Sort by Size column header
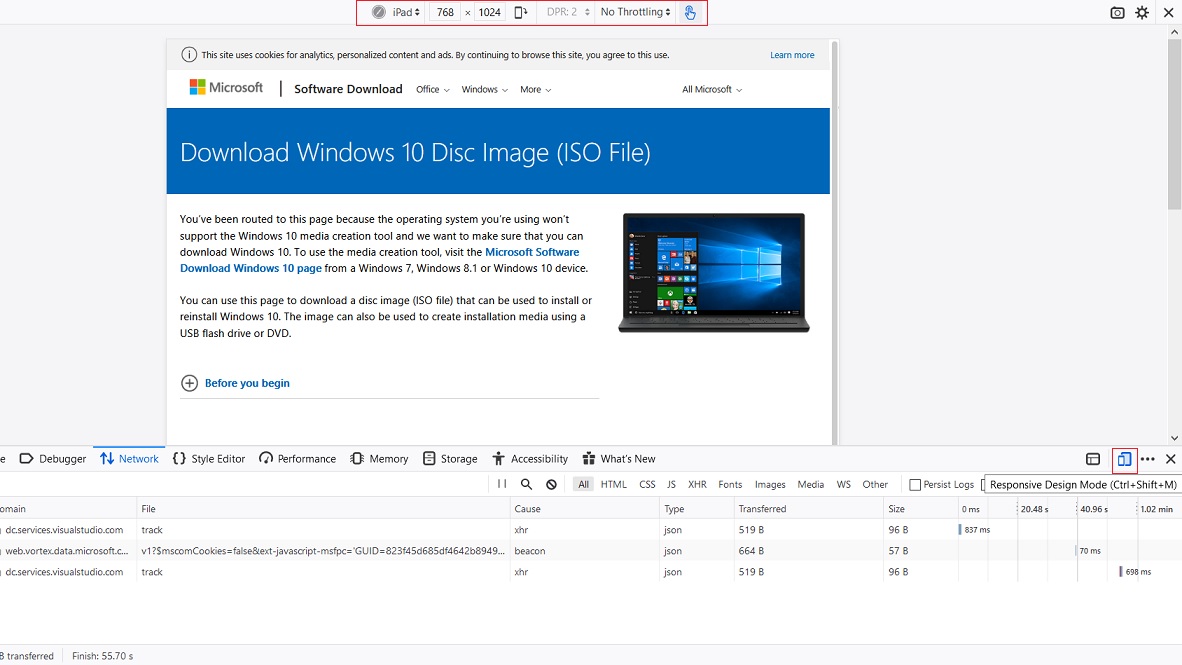 [x=920, y=509]
